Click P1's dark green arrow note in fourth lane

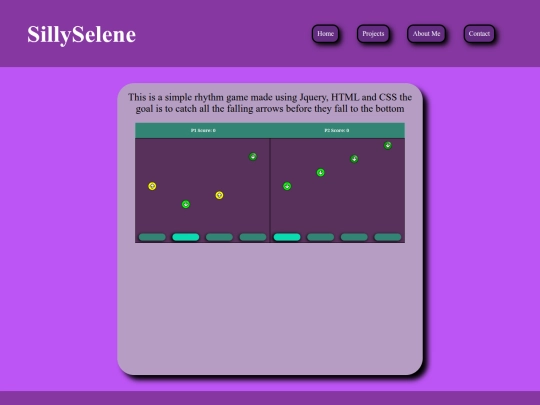(253, 157)
